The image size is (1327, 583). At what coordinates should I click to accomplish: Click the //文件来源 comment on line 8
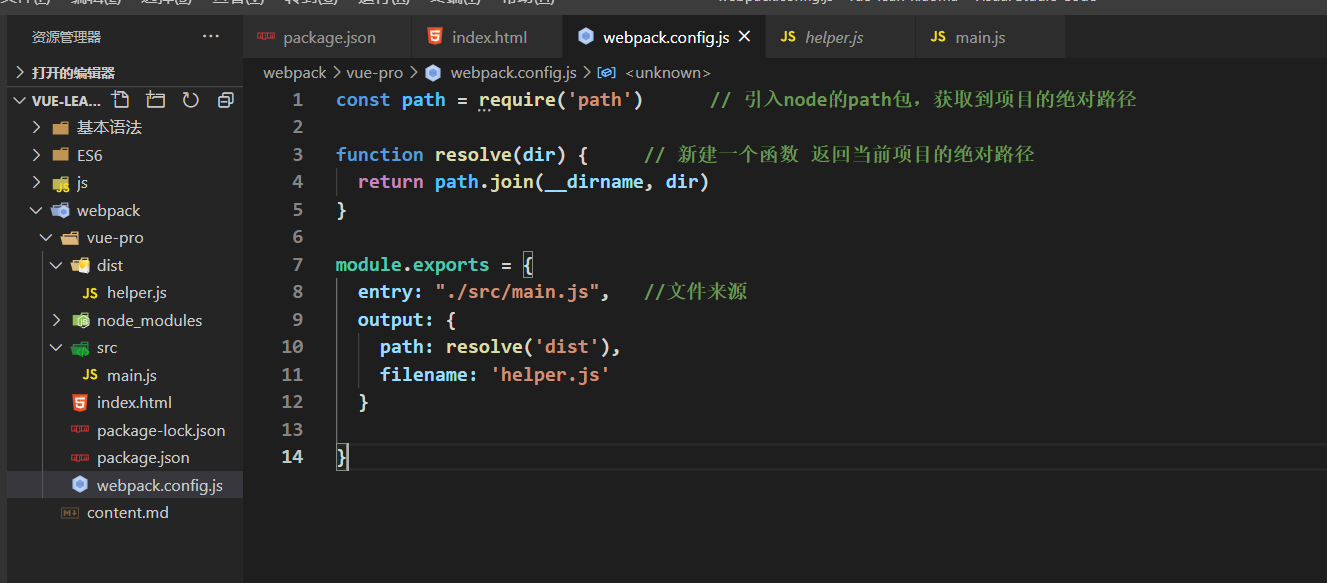click(x=696, y=292)
